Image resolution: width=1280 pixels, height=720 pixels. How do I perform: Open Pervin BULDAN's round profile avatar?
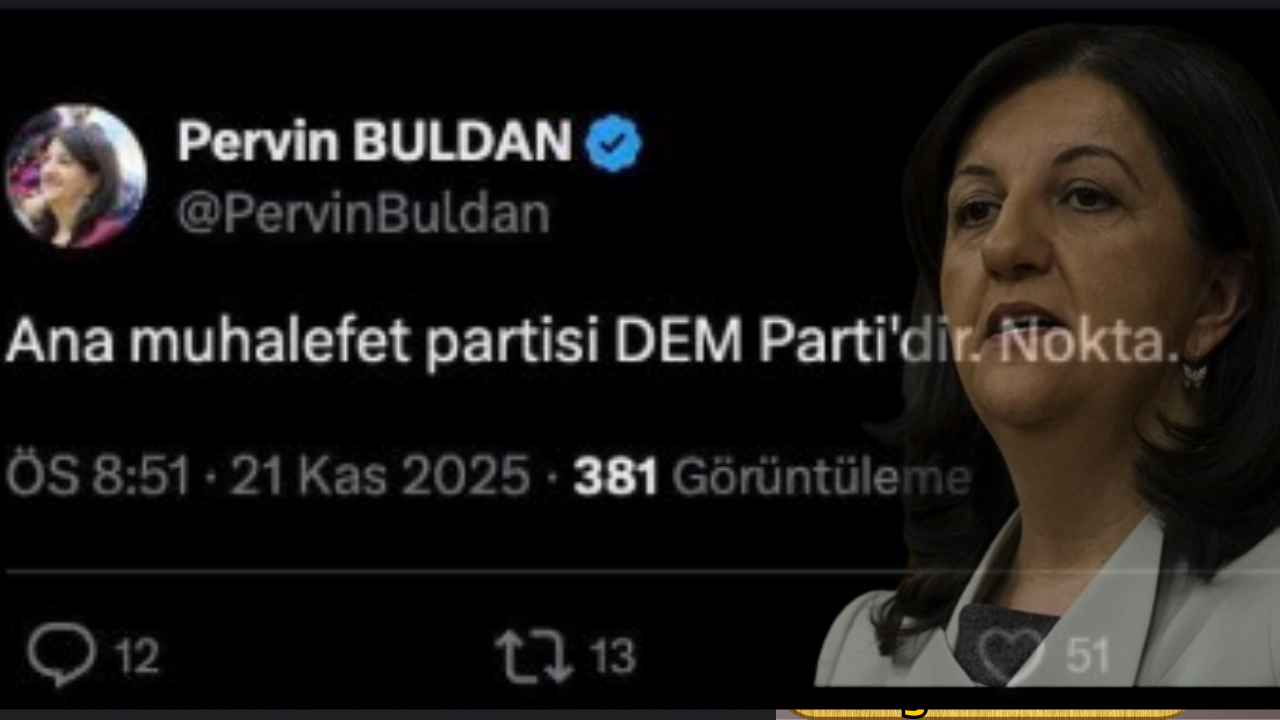(76, 176)
